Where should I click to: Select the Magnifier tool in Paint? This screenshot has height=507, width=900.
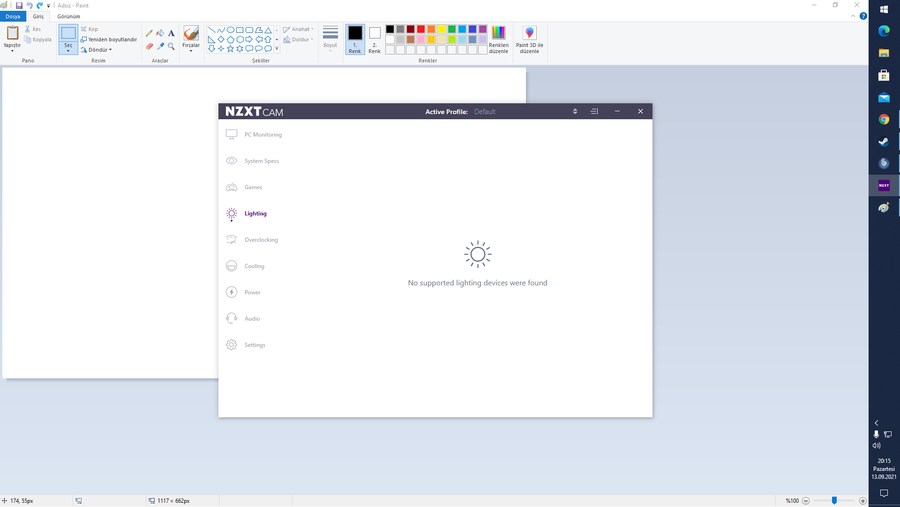pos(171,46)
